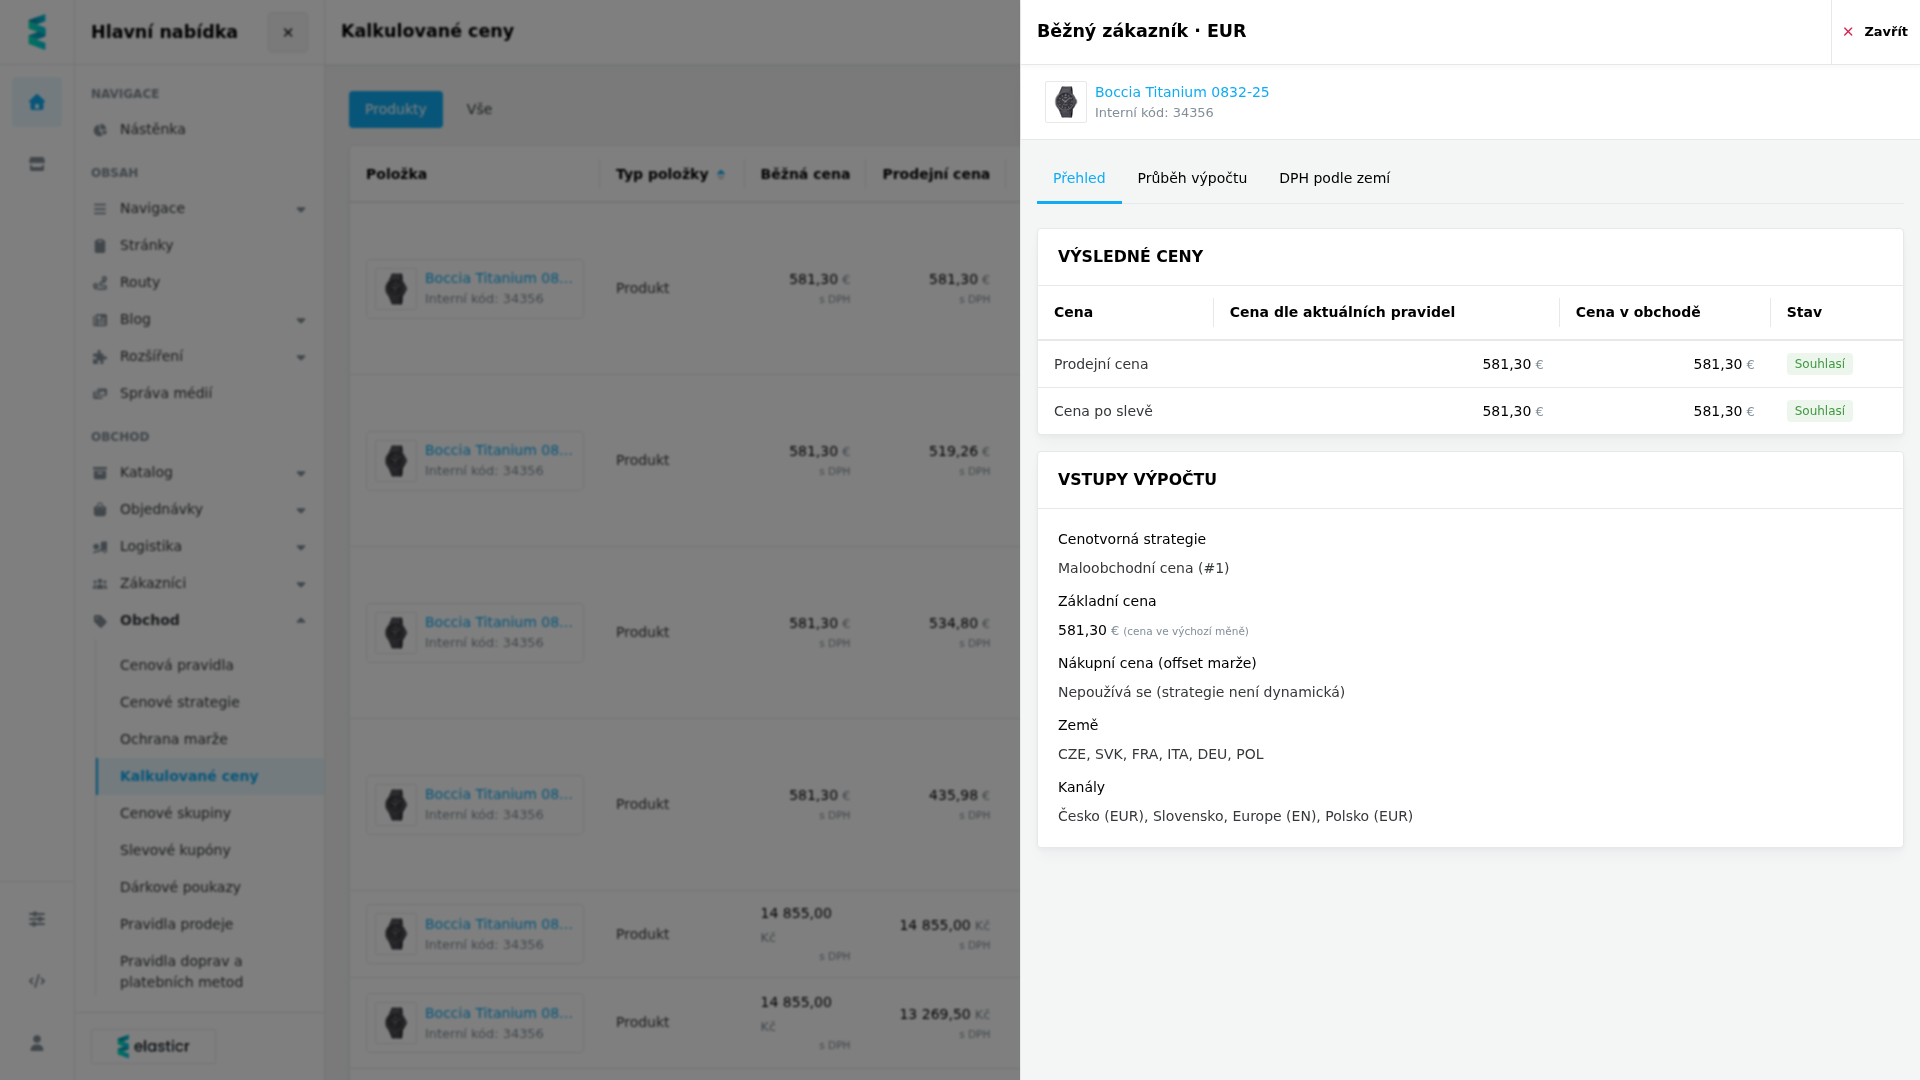The width and height of the screenshot is (1920, 1080).
Task: Open Boccia link in row with 435,98 €
Action: point(498,795)
